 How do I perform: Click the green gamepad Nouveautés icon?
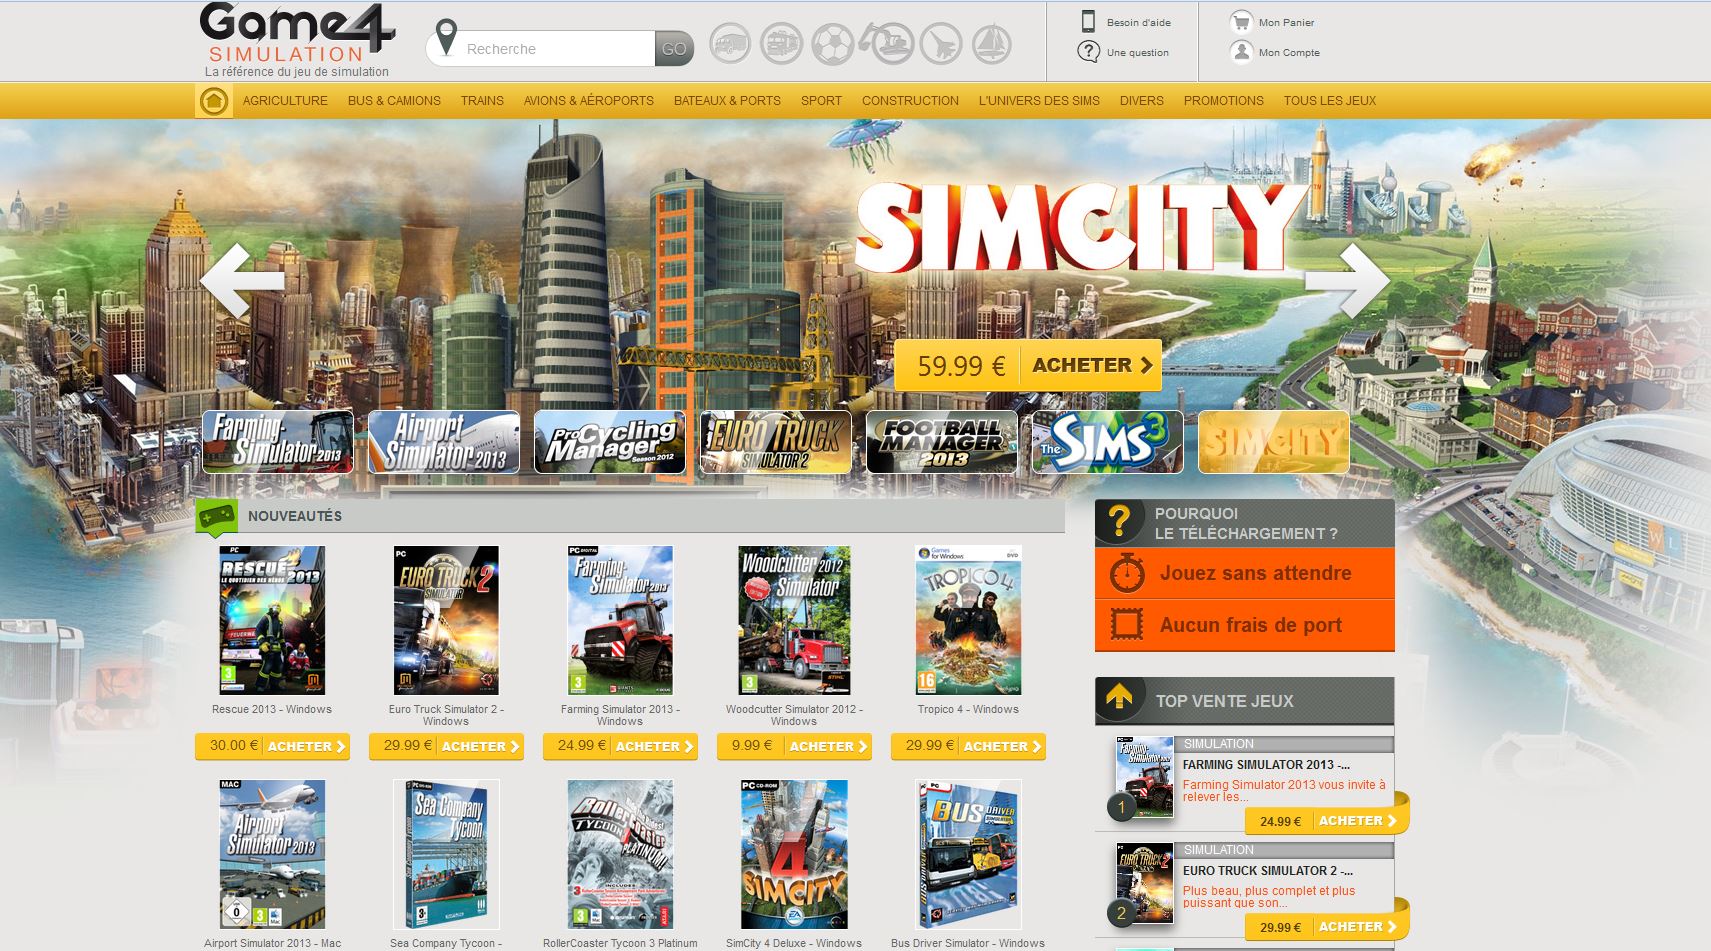coord(216,517)
